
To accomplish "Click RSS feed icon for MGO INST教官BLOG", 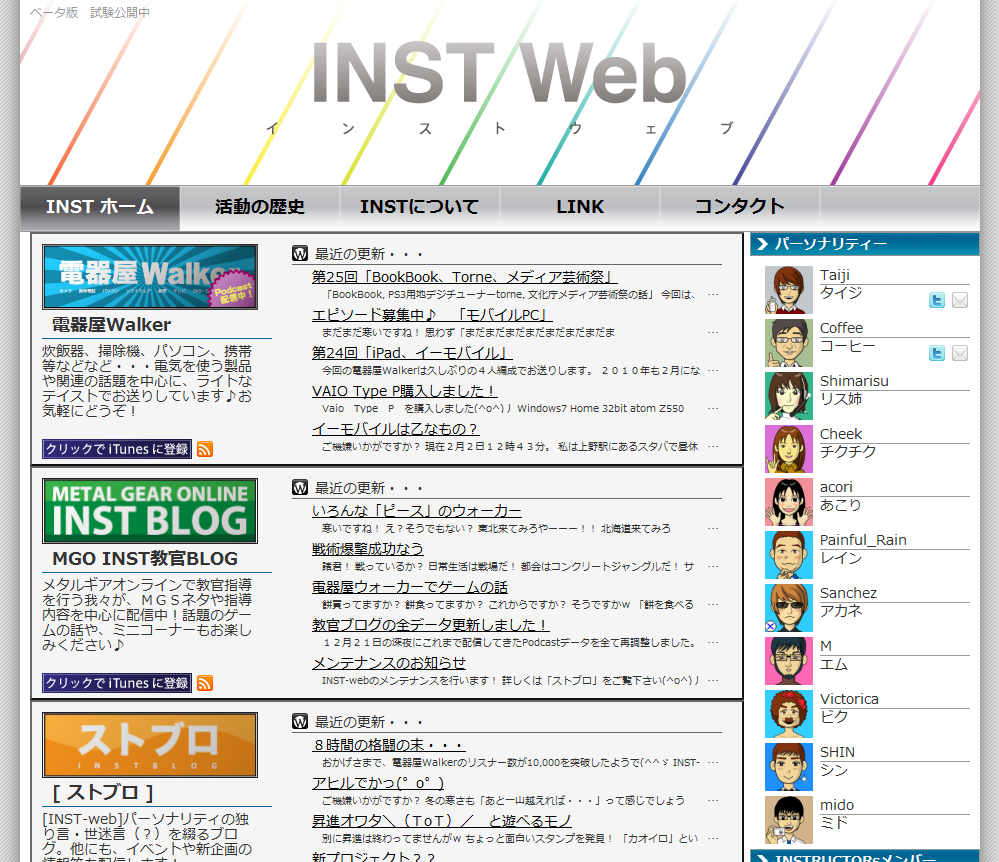I will pos(205,683).
